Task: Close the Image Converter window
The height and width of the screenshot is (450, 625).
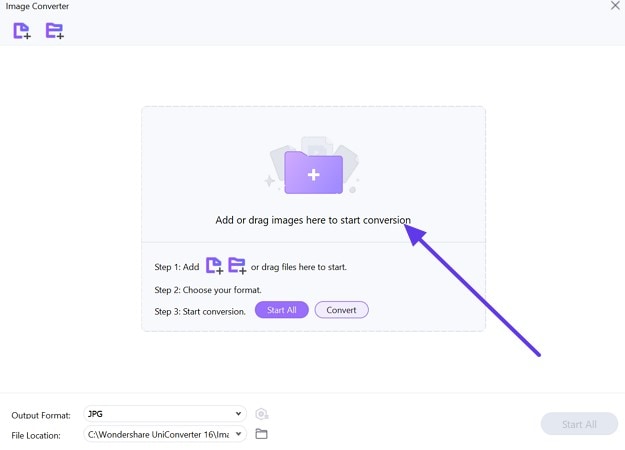Action: (x=615, y=6)
